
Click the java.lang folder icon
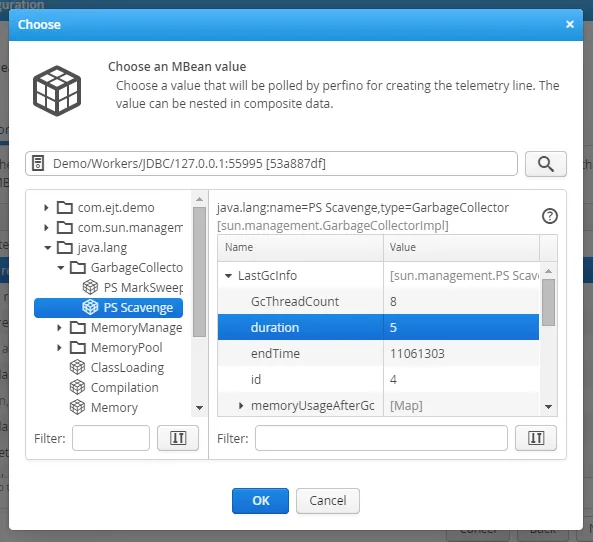coord(65,247)
